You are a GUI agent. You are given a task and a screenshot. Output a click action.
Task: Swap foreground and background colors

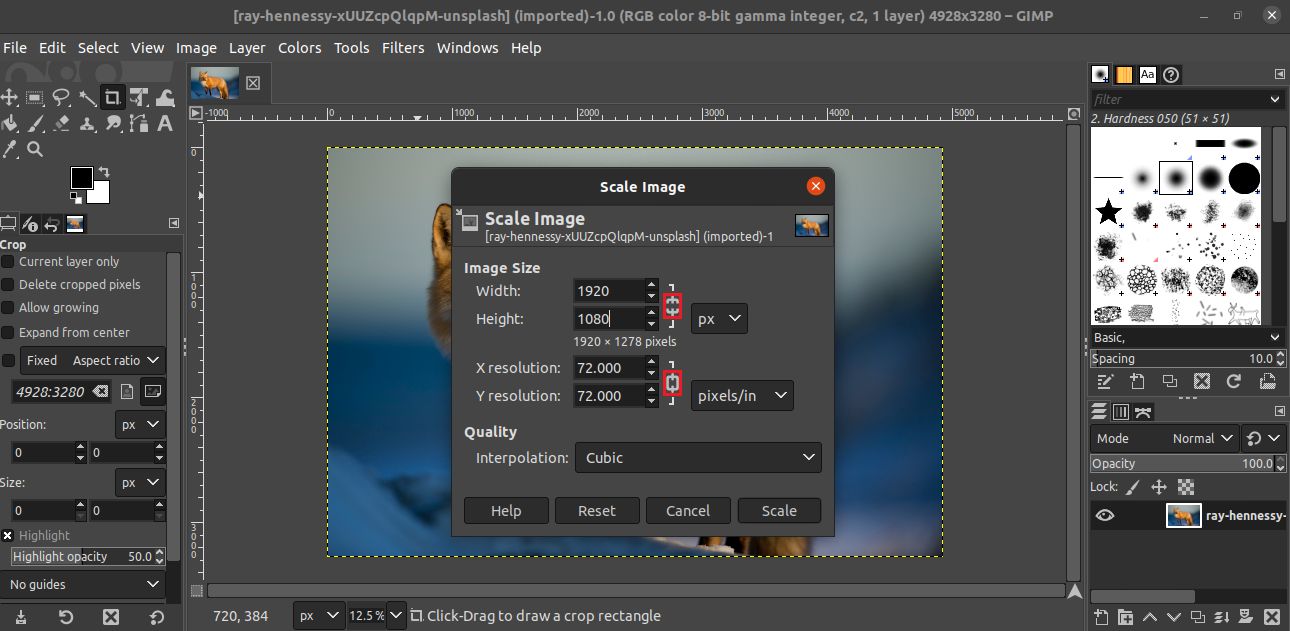click(x=103, y=171)
